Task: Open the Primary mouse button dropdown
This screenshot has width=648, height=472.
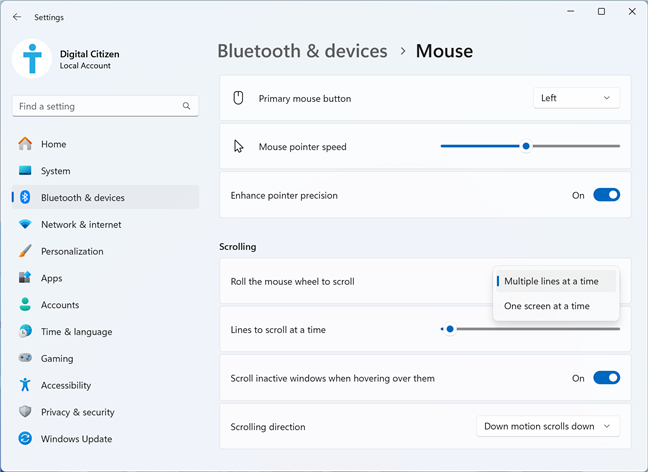Action: (x=576, y=98)
